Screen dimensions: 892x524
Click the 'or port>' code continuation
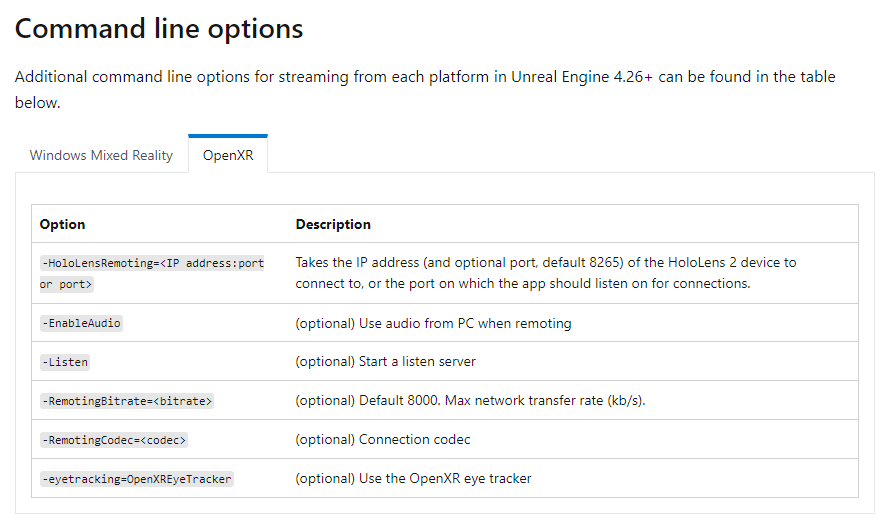pyautogui.click(x=66, y=284)
